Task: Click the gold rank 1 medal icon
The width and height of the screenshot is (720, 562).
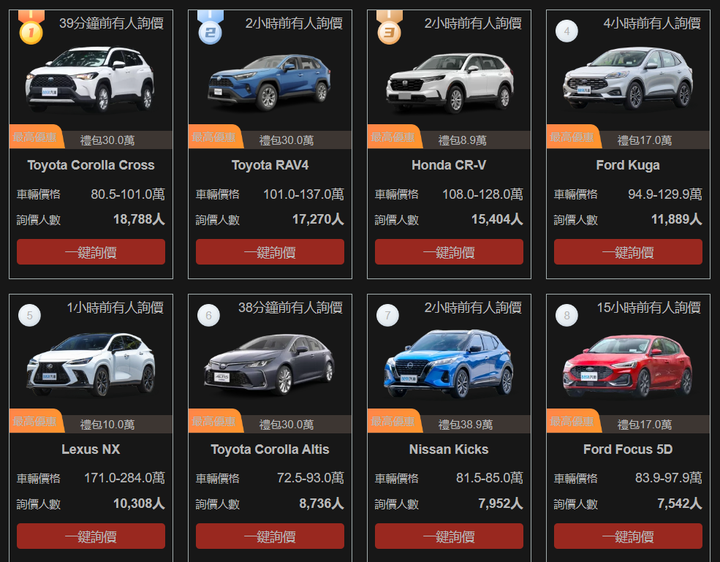Action: point(31,28)
